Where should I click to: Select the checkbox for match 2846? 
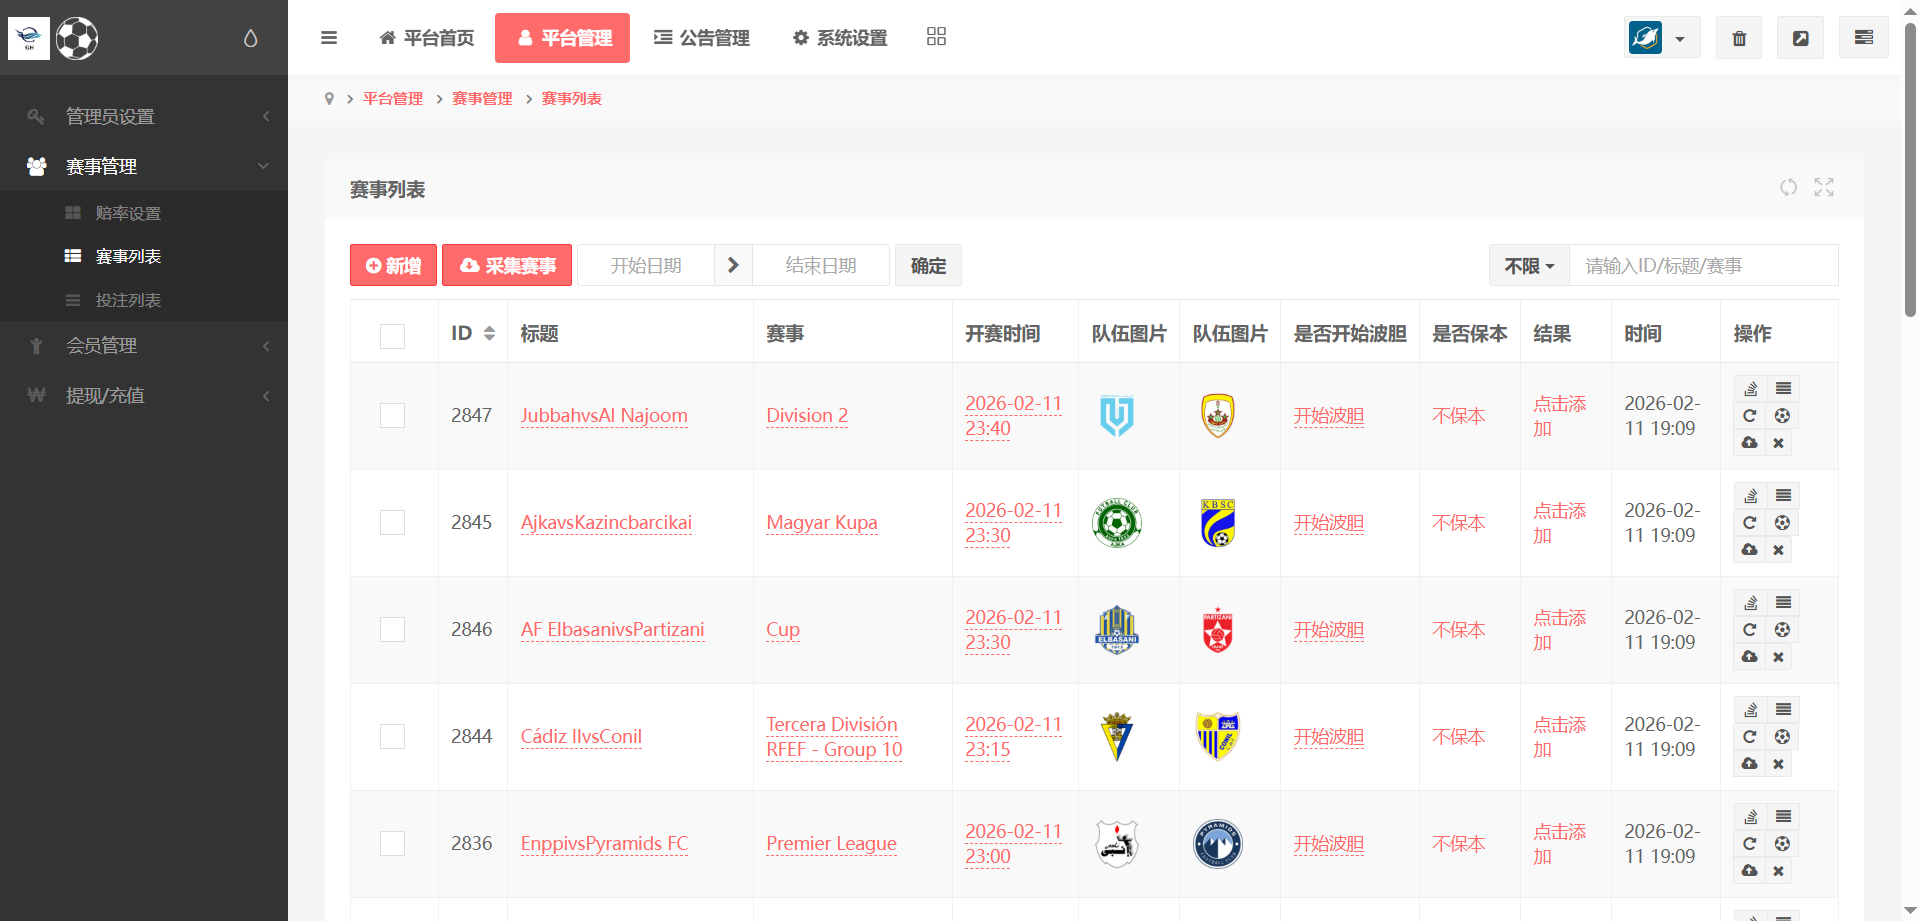click(x=392, y=630)
